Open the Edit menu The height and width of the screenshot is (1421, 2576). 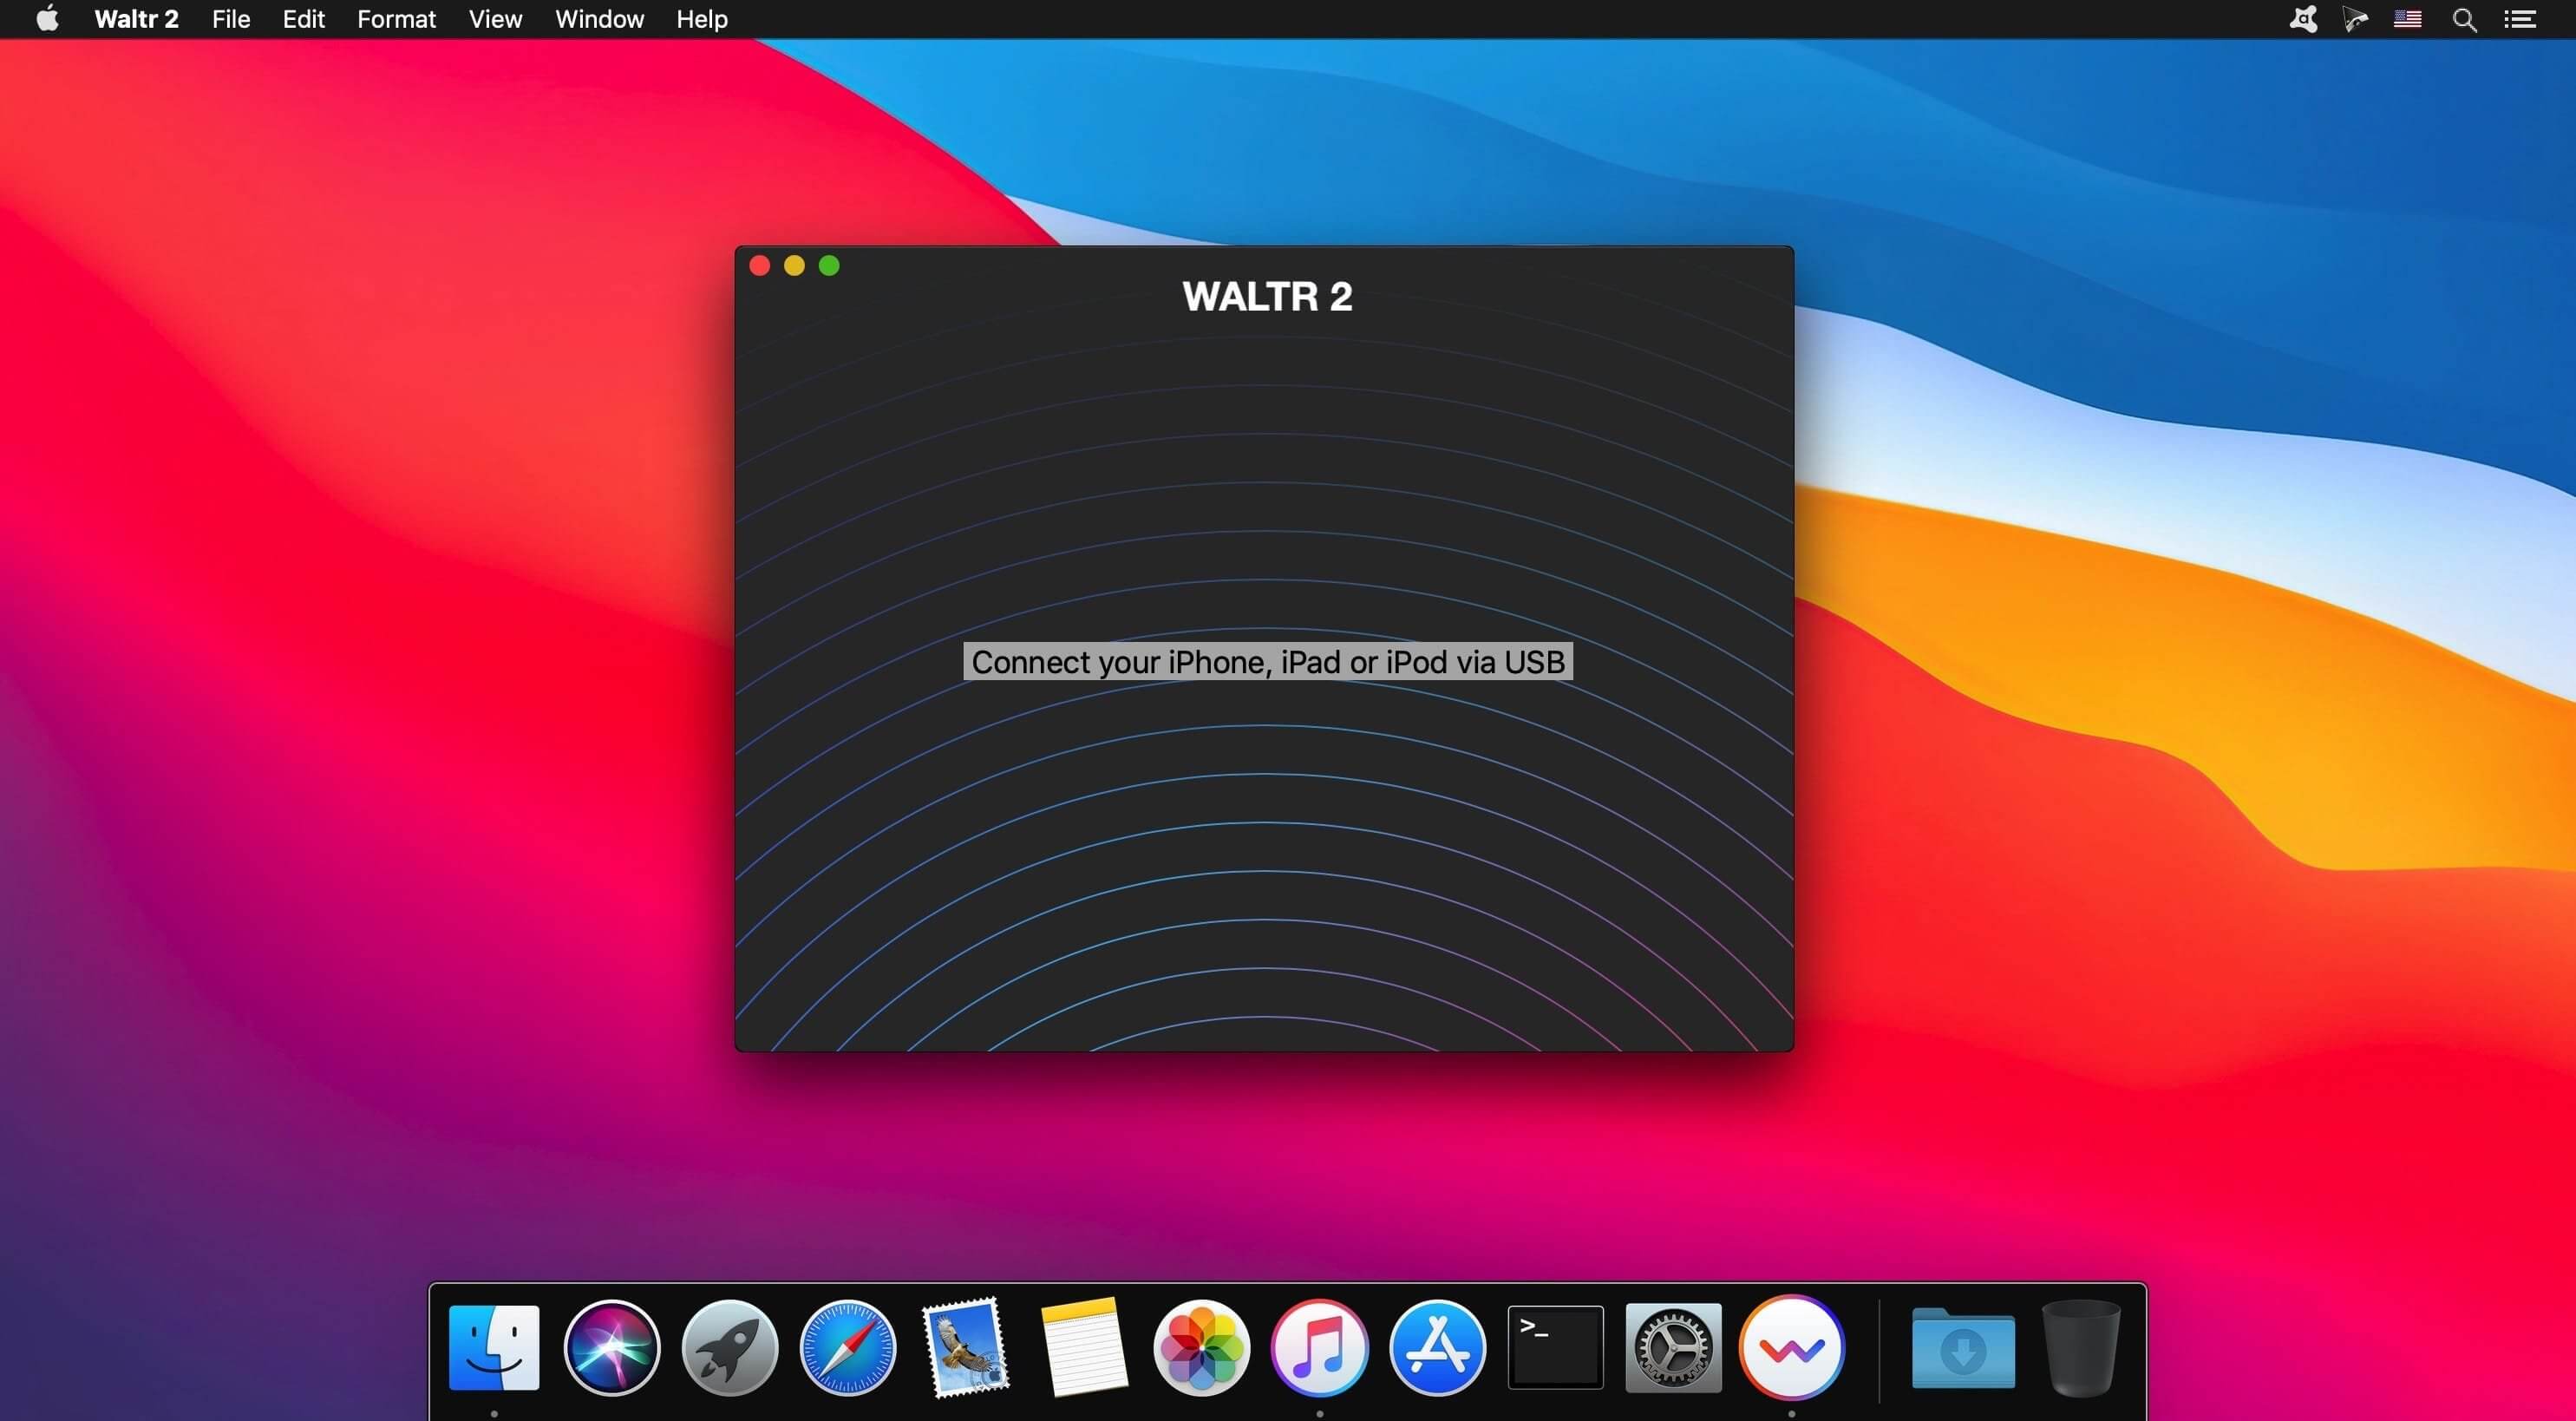pyautogui.click(x=304, y=19)
